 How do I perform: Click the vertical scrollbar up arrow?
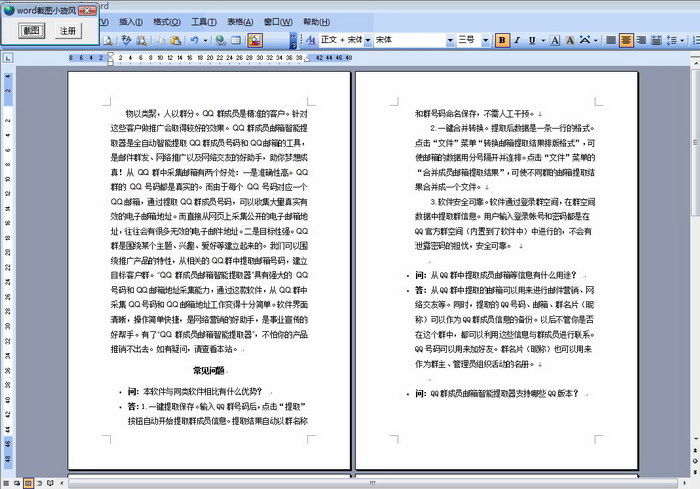[x=696, y=65]
